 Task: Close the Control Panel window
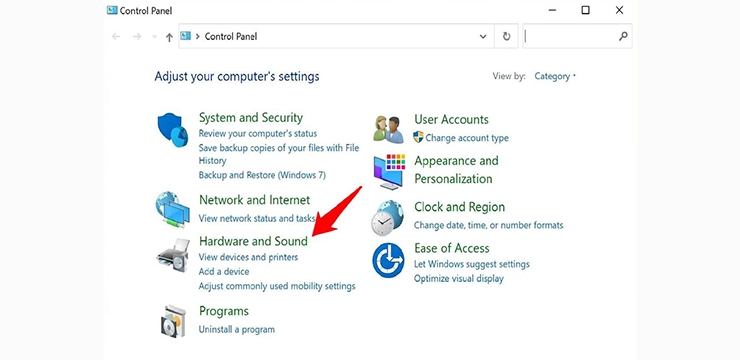coord(620,10)
